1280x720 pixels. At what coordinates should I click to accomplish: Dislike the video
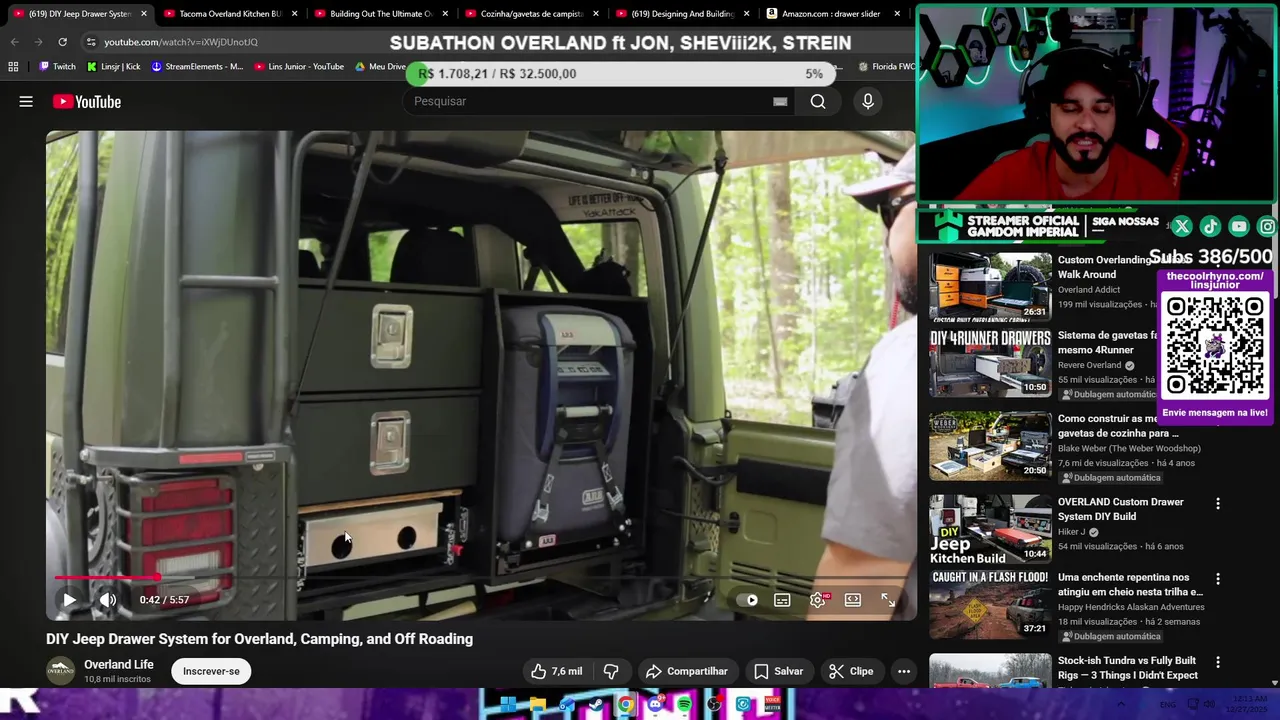click(611, 671)
